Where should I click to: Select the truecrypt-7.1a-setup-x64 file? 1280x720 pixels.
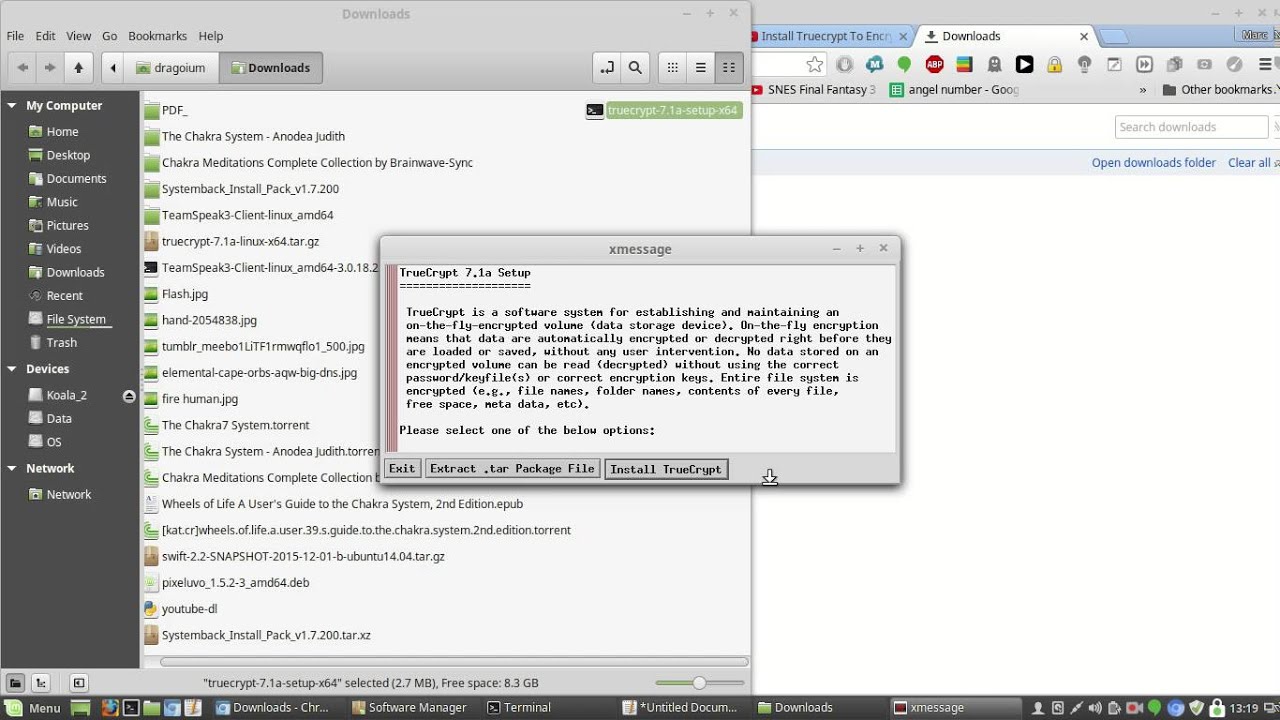664,110
